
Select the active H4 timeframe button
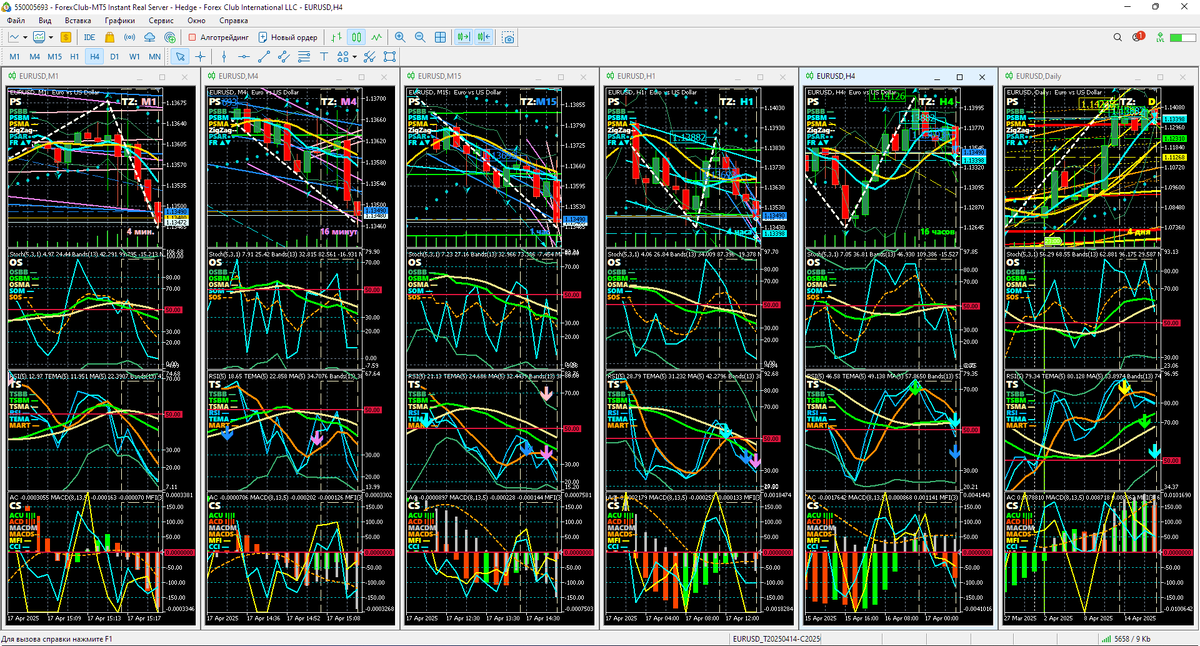point(94,57)
